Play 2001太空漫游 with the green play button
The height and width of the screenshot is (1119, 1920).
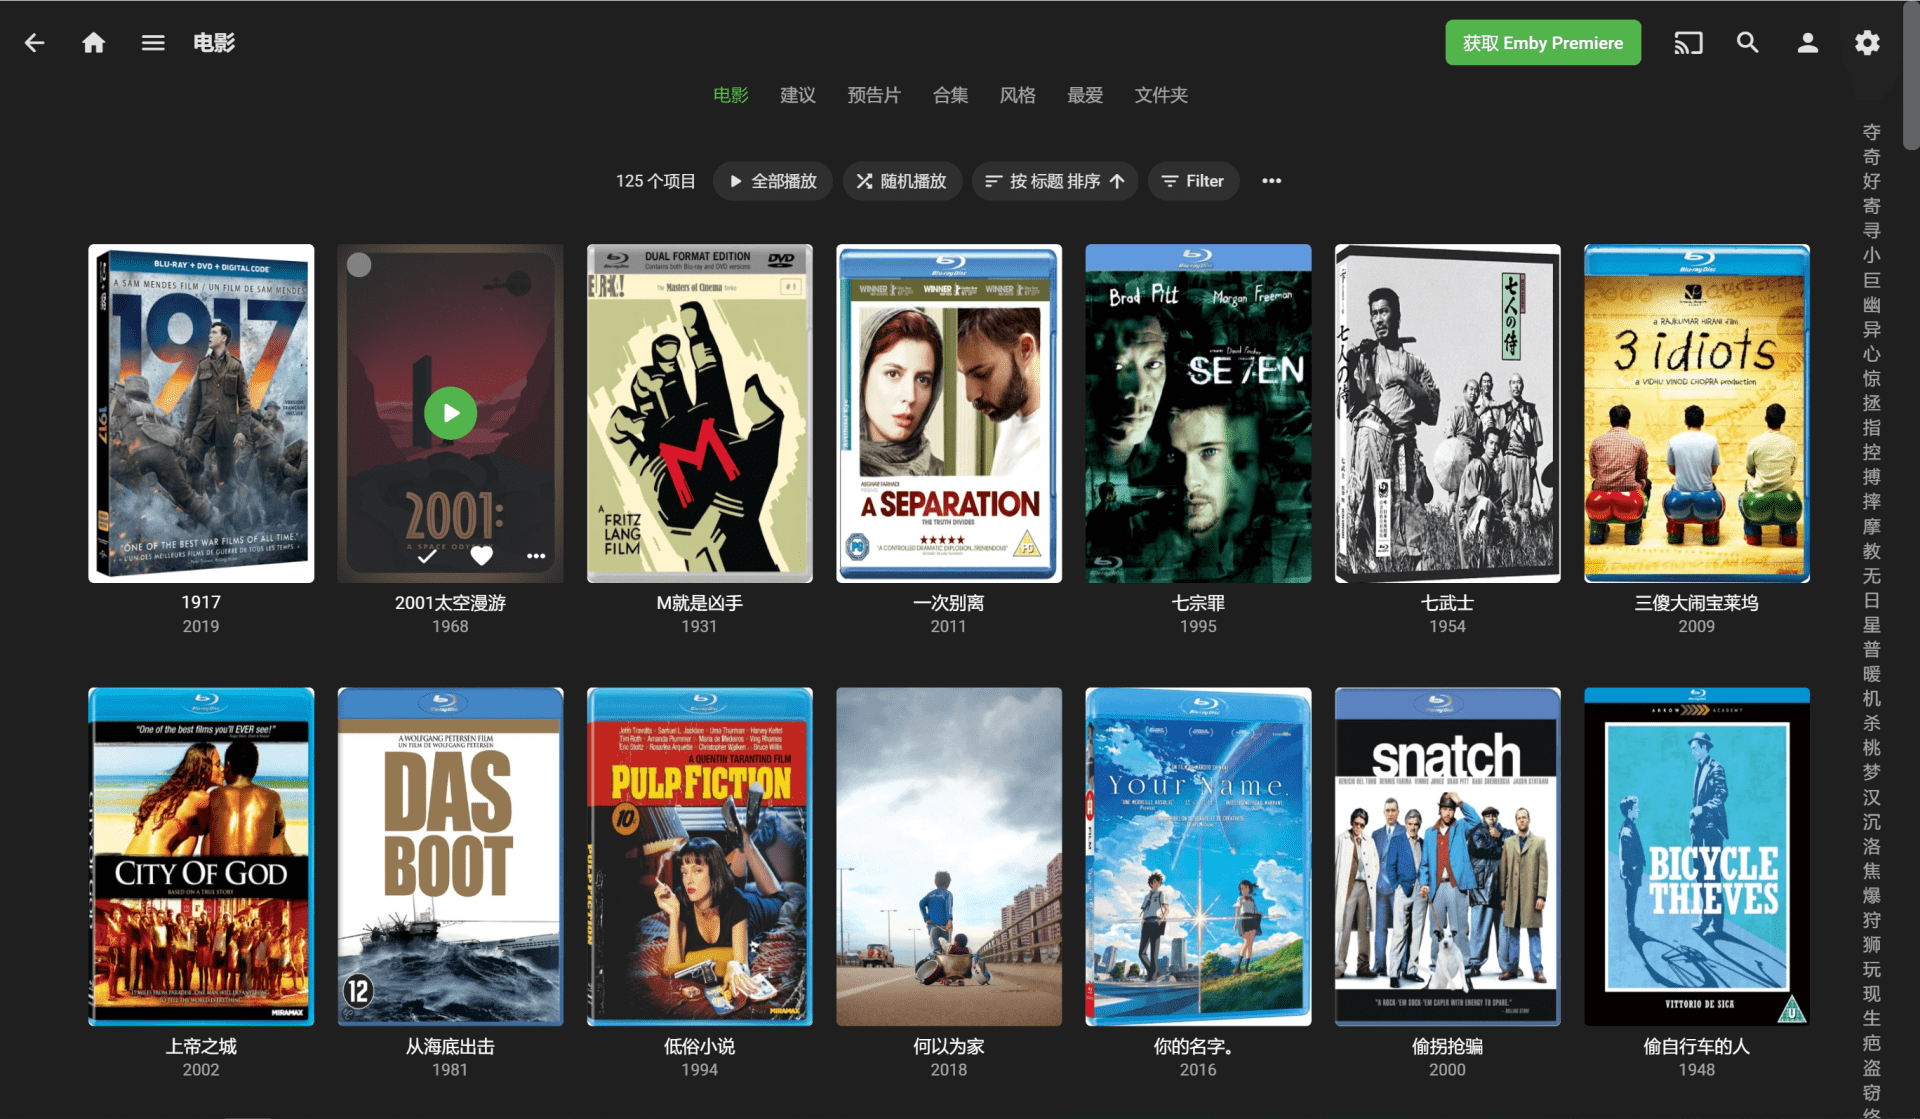coord(450,413)
